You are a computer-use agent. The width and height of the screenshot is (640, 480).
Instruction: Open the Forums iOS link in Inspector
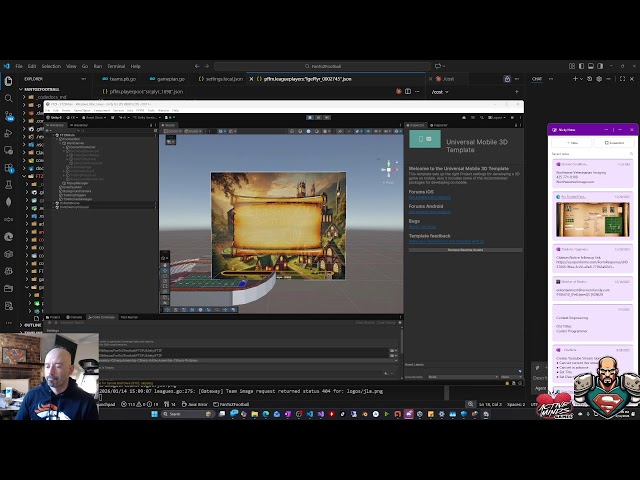429,198
